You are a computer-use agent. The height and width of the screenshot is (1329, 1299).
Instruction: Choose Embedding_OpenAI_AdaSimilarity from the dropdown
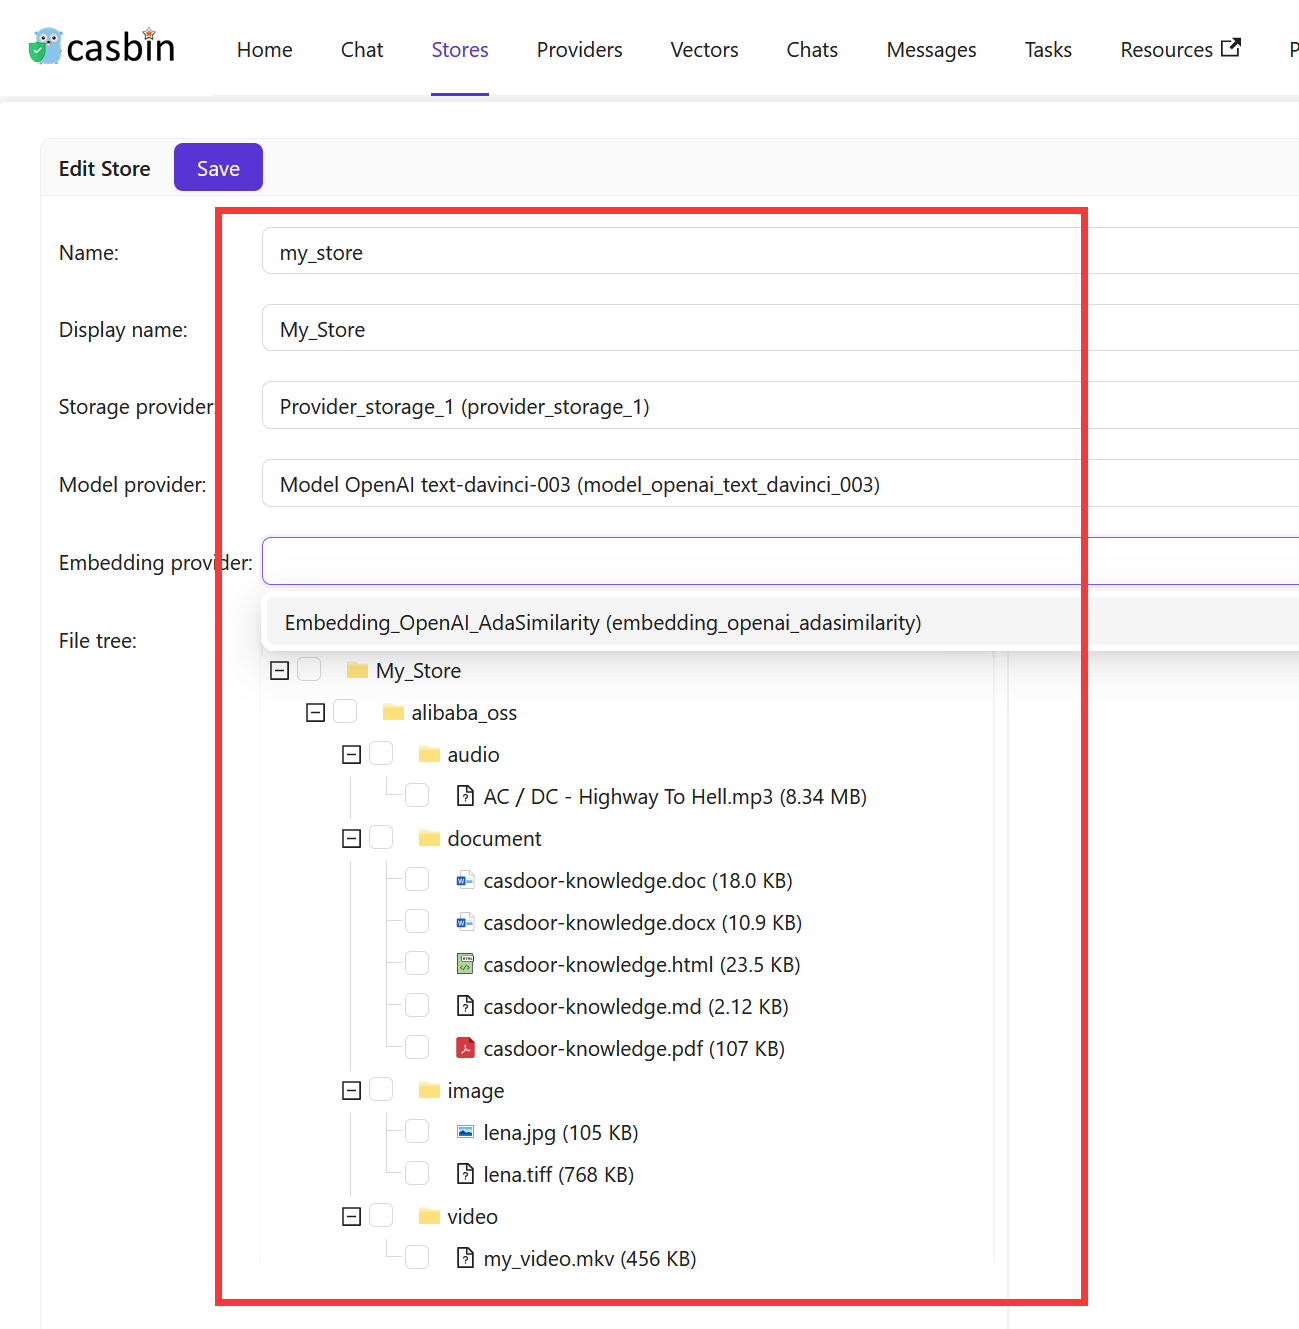pyautogui.click(x=601, y=622)
